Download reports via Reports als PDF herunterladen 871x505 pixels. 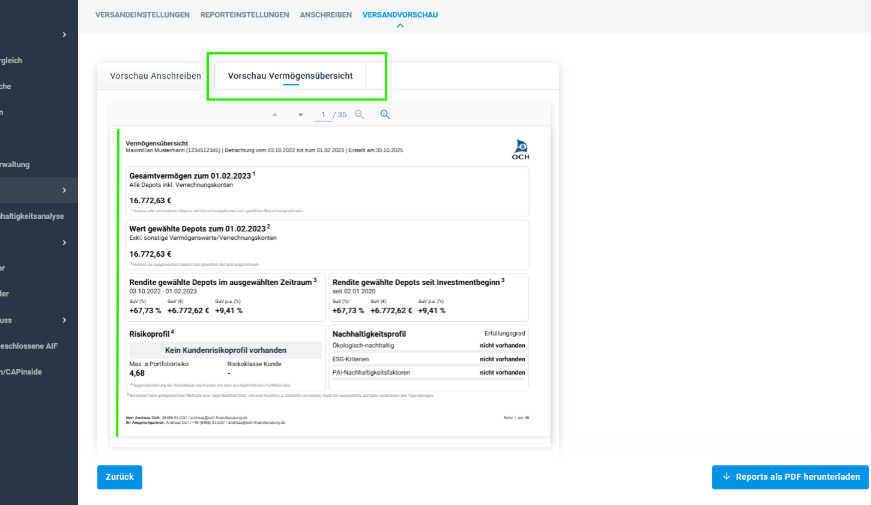click(790, 477)
